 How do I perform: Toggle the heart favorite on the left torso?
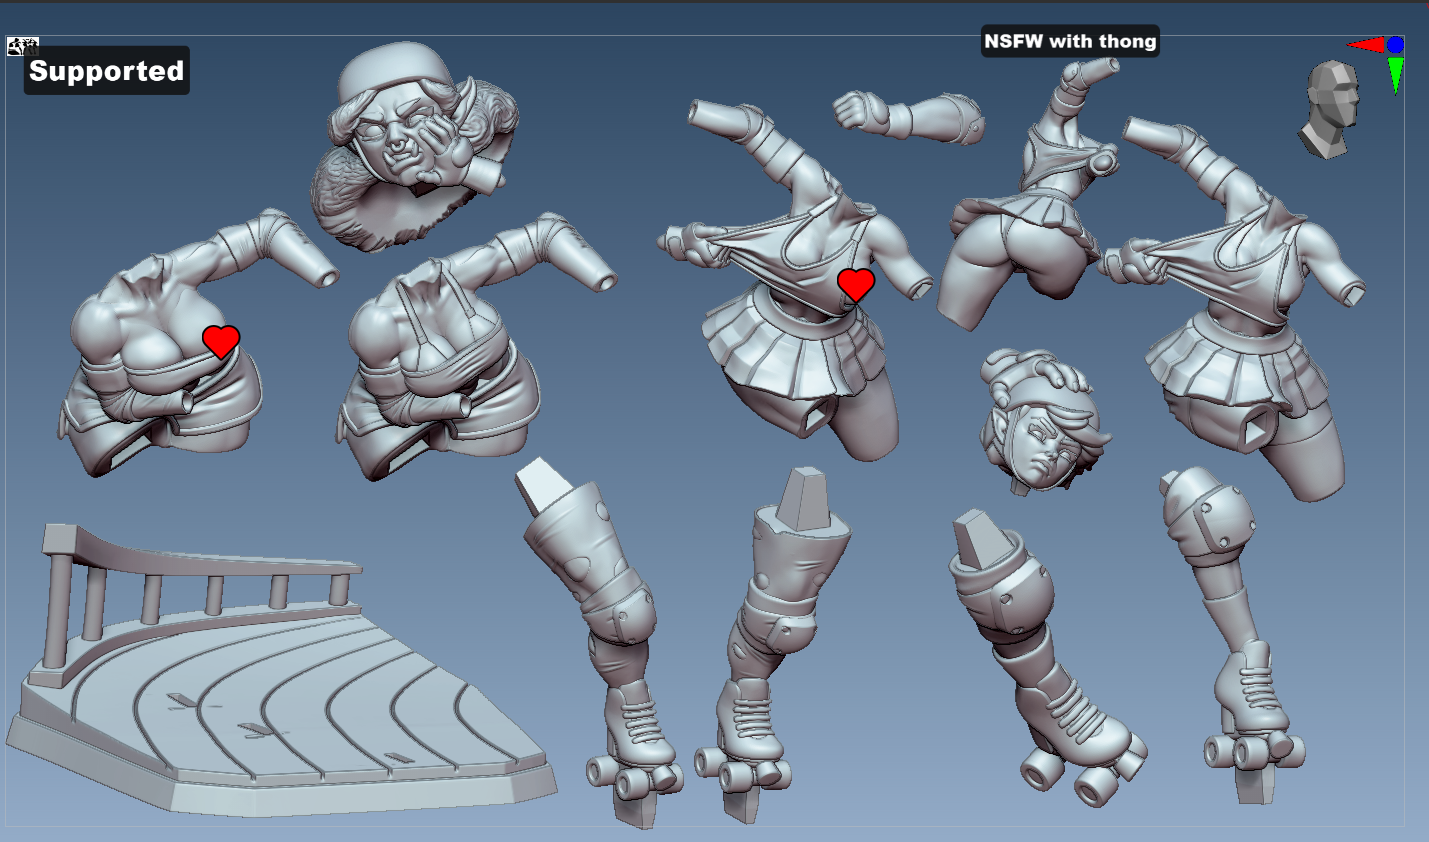[218, 341]
